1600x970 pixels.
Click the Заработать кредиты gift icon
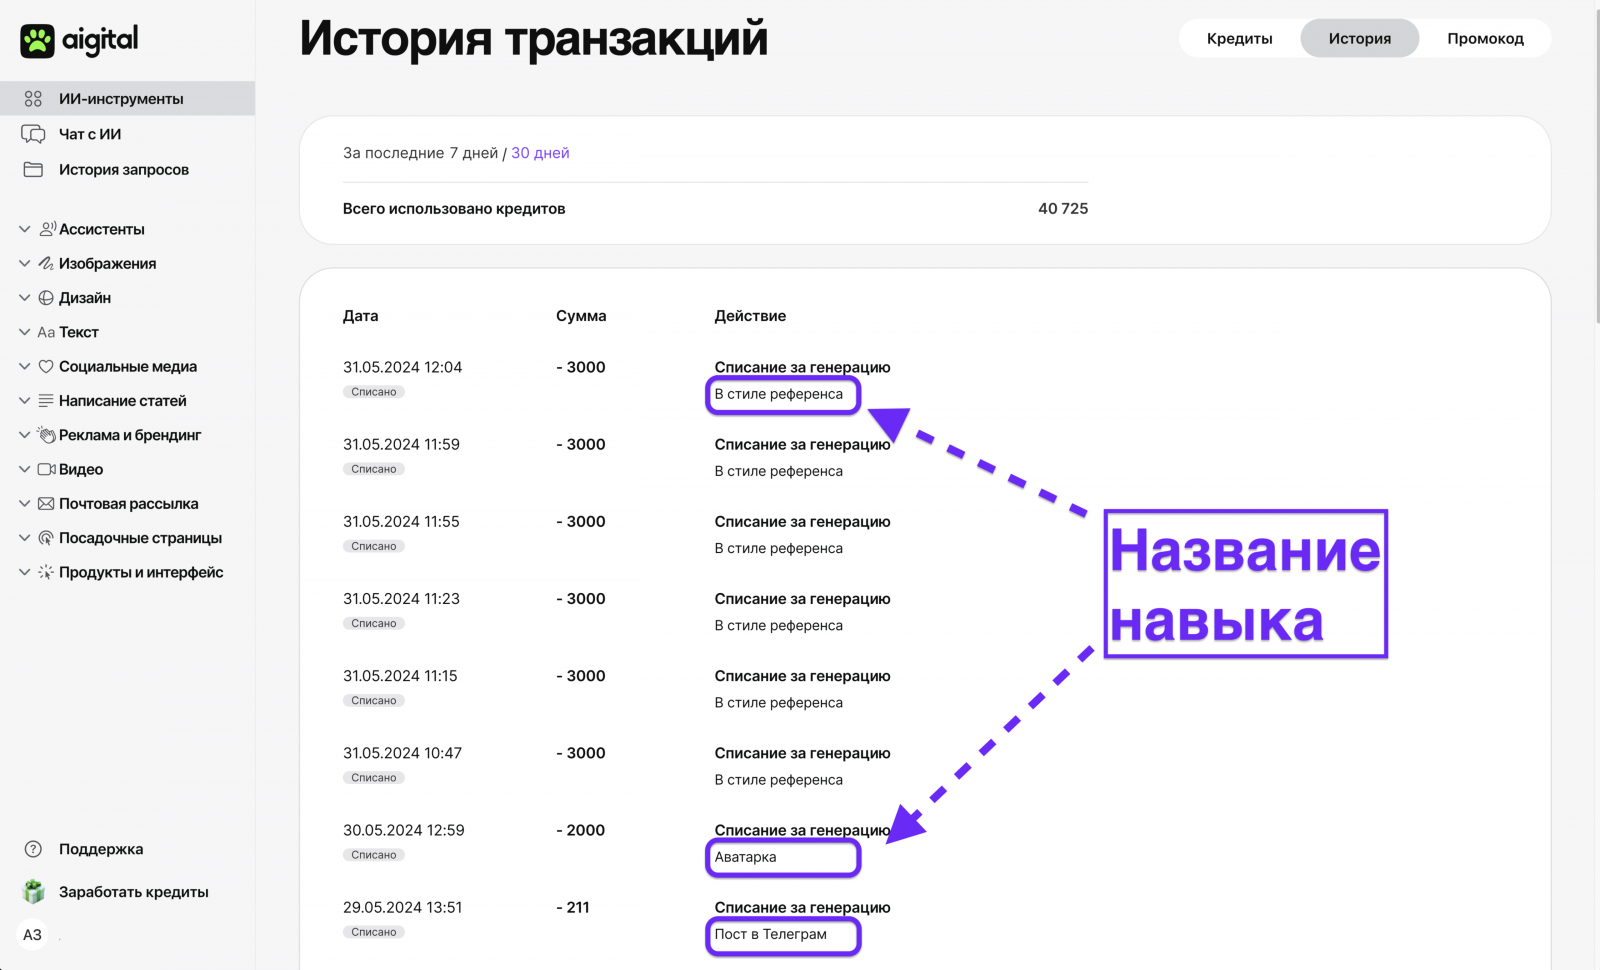(x=34, y=892)
